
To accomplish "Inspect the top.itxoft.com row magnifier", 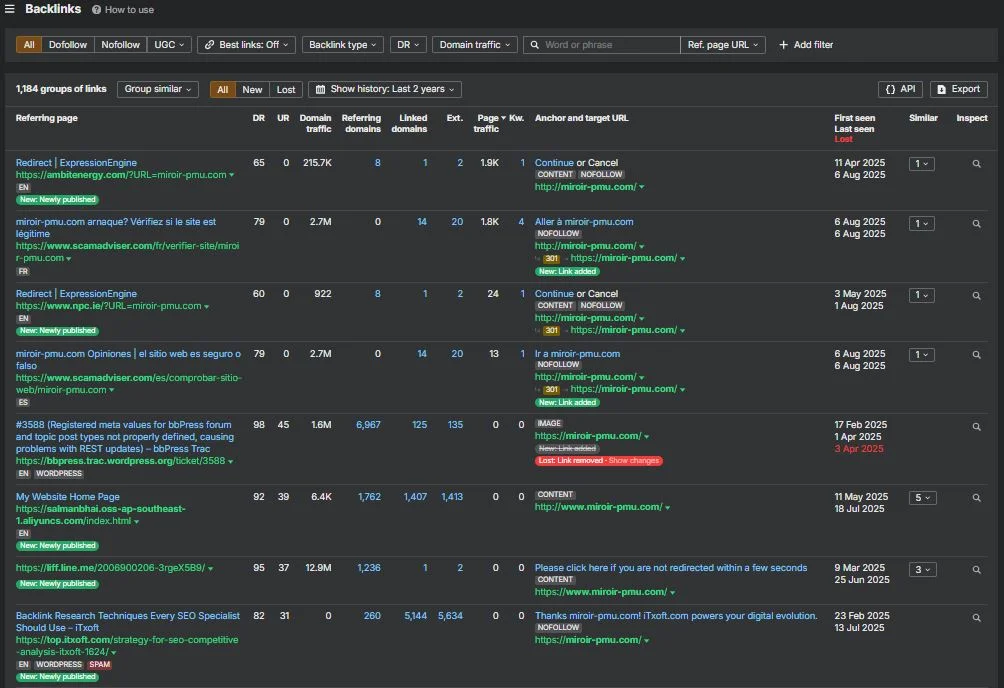I will 976,618.
